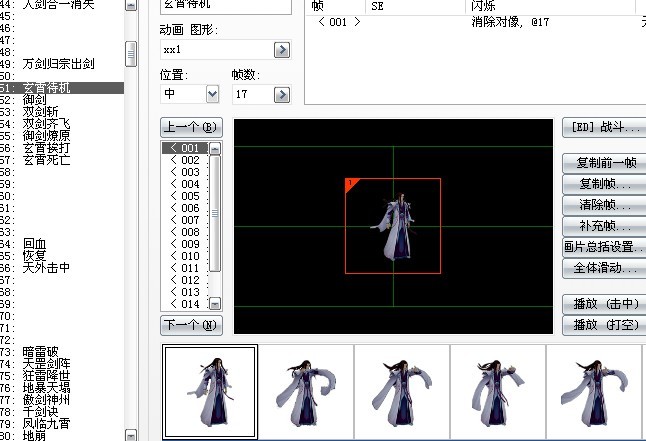Expand the 位置 position dropdown showing 中
The width and height of the screenshot is (646, 441).
point(212,94)
